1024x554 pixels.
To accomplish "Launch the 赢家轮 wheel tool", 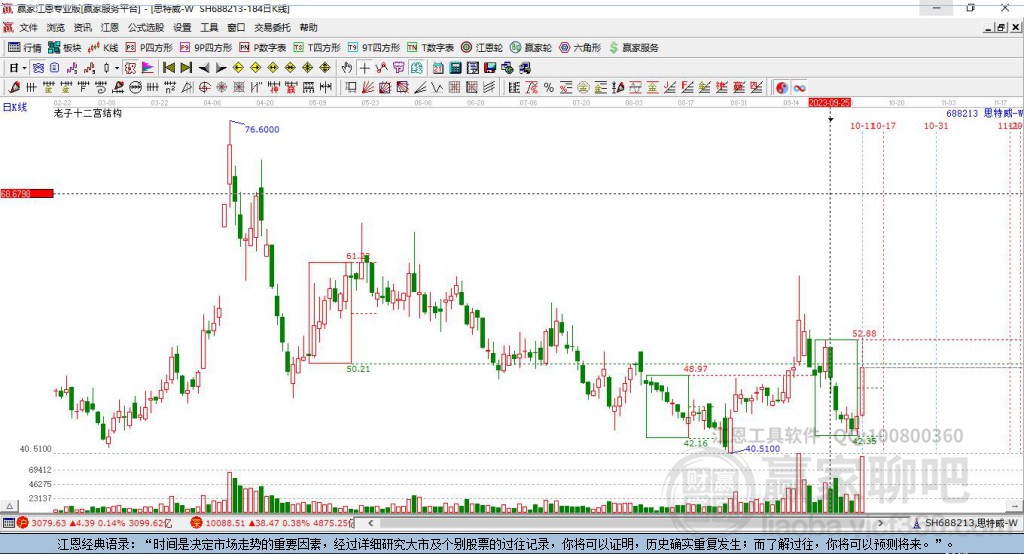I will (x=531, y=48).
